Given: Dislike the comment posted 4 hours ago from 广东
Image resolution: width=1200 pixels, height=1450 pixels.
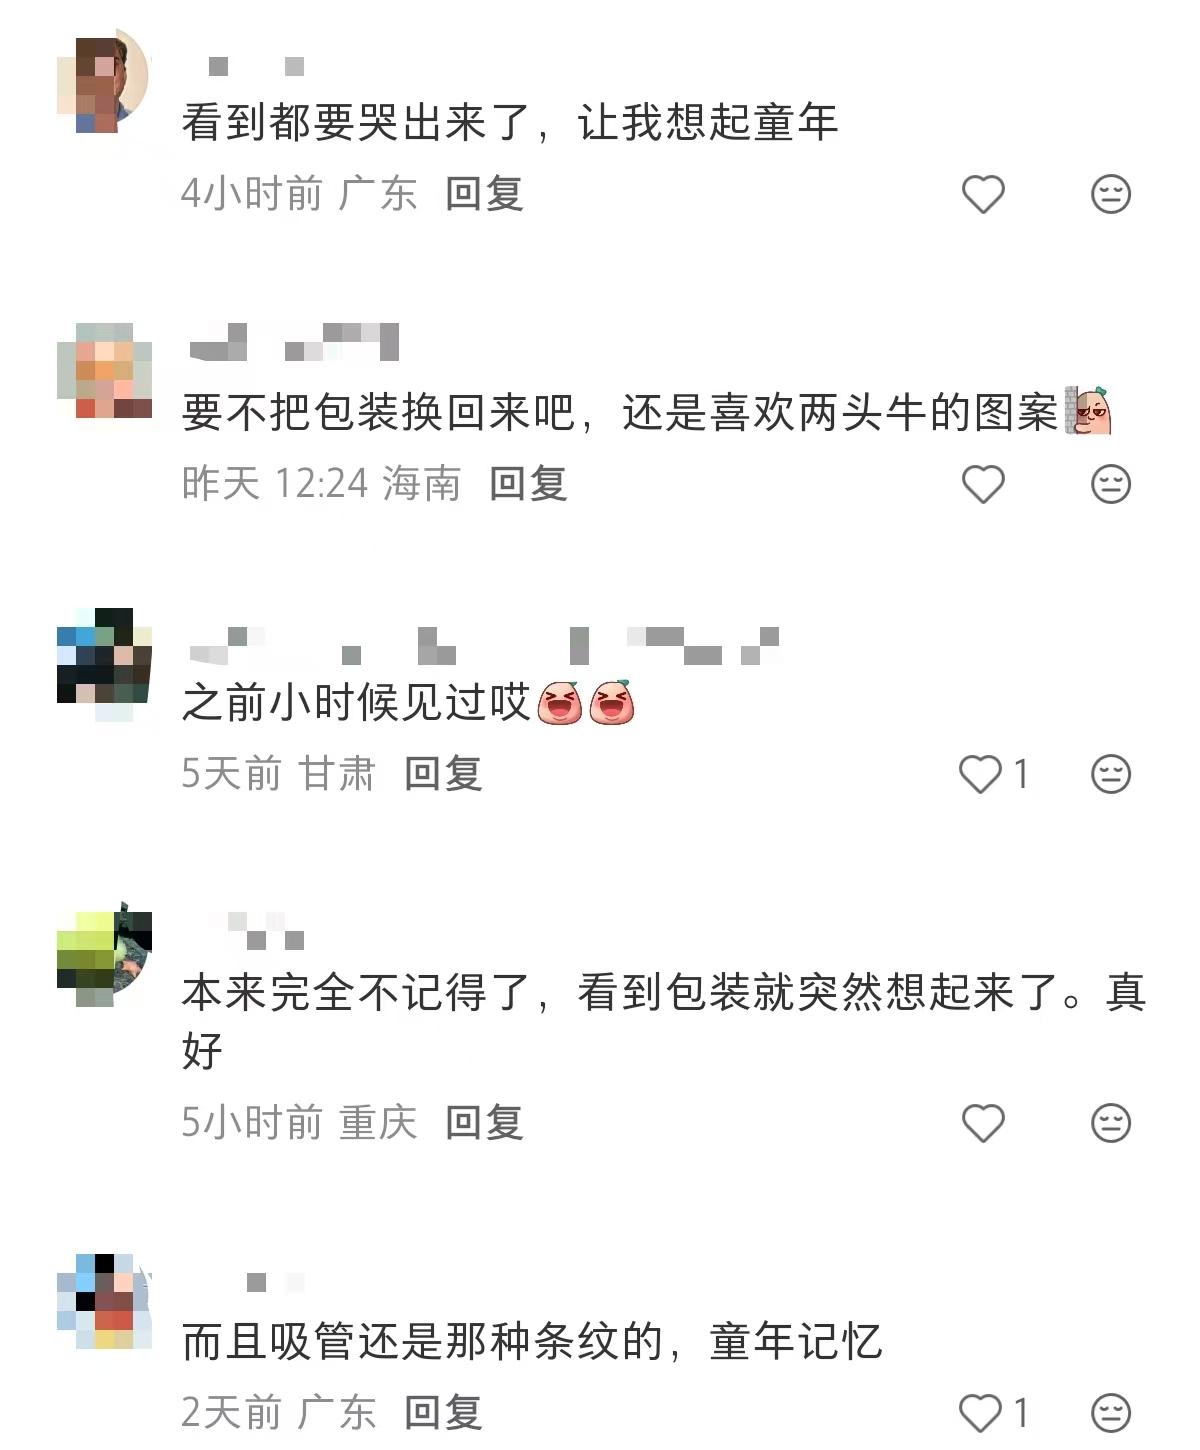Looking at the screenshot, I should point(1110,194).
